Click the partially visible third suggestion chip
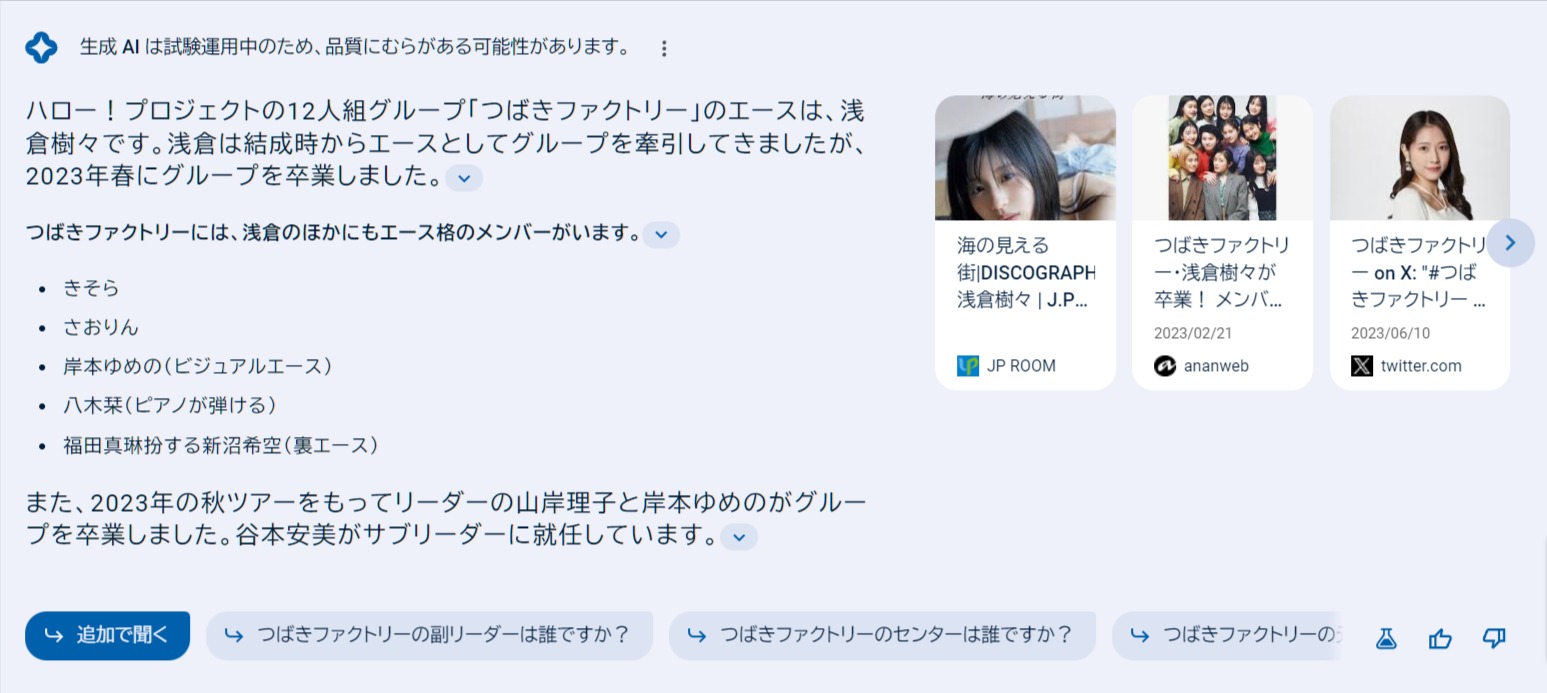The image size is (1547, 693). tap(1227, 636)
